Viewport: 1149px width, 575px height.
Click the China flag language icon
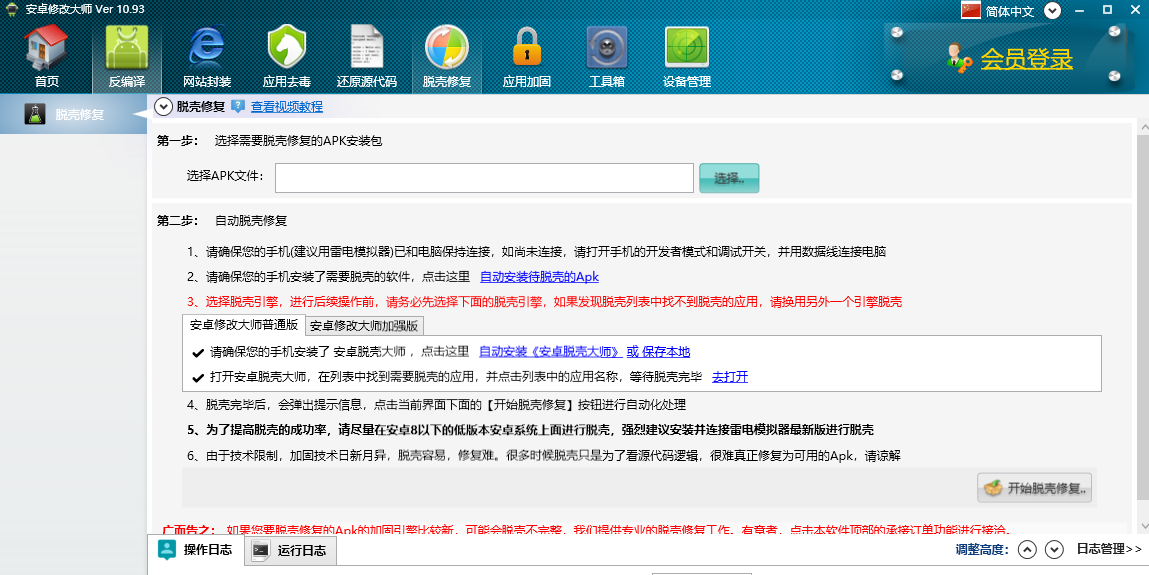point(971,10)
